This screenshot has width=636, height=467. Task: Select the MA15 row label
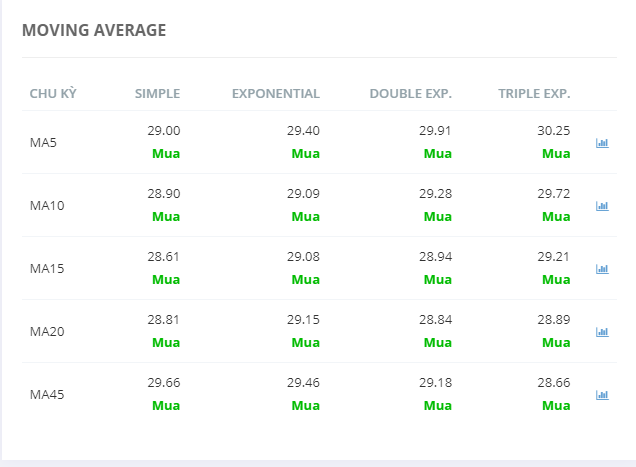(x=47, y=269)
